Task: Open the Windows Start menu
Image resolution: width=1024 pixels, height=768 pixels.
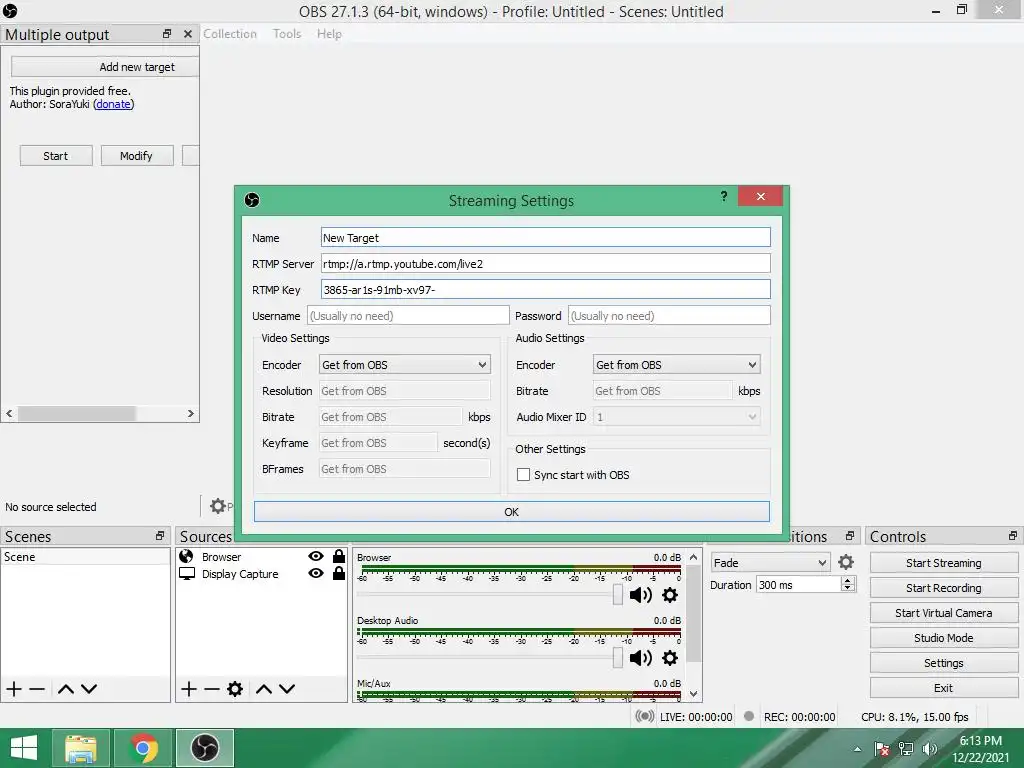Action: tap(24, 748)
